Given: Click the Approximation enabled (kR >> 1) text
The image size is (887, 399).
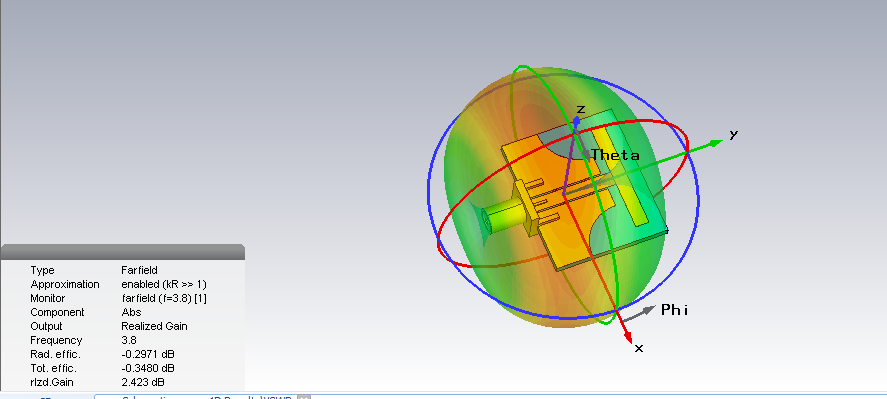Looking at the screenshot, I should (164, 284).
